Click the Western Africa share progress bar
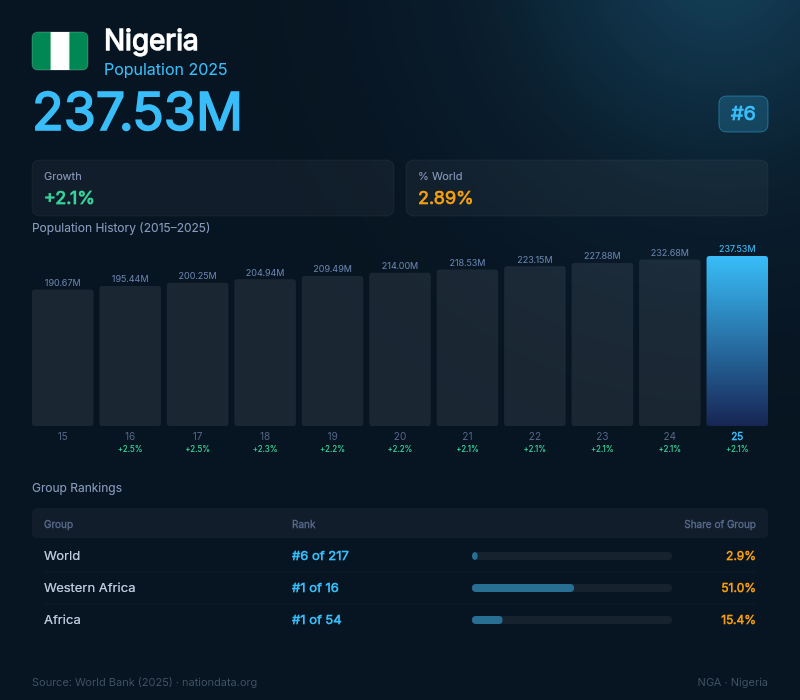 coord(571,588)
